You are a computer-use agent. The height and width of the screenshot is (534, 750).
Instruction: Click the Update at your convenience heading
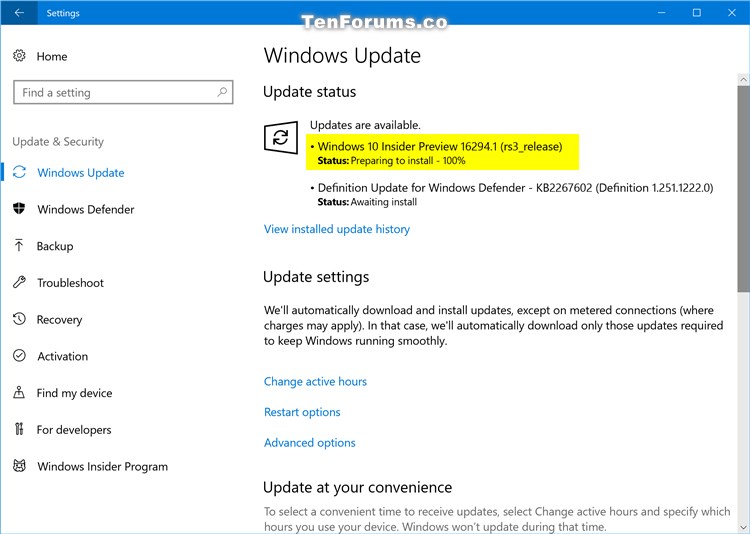click(x=357, y=488)
